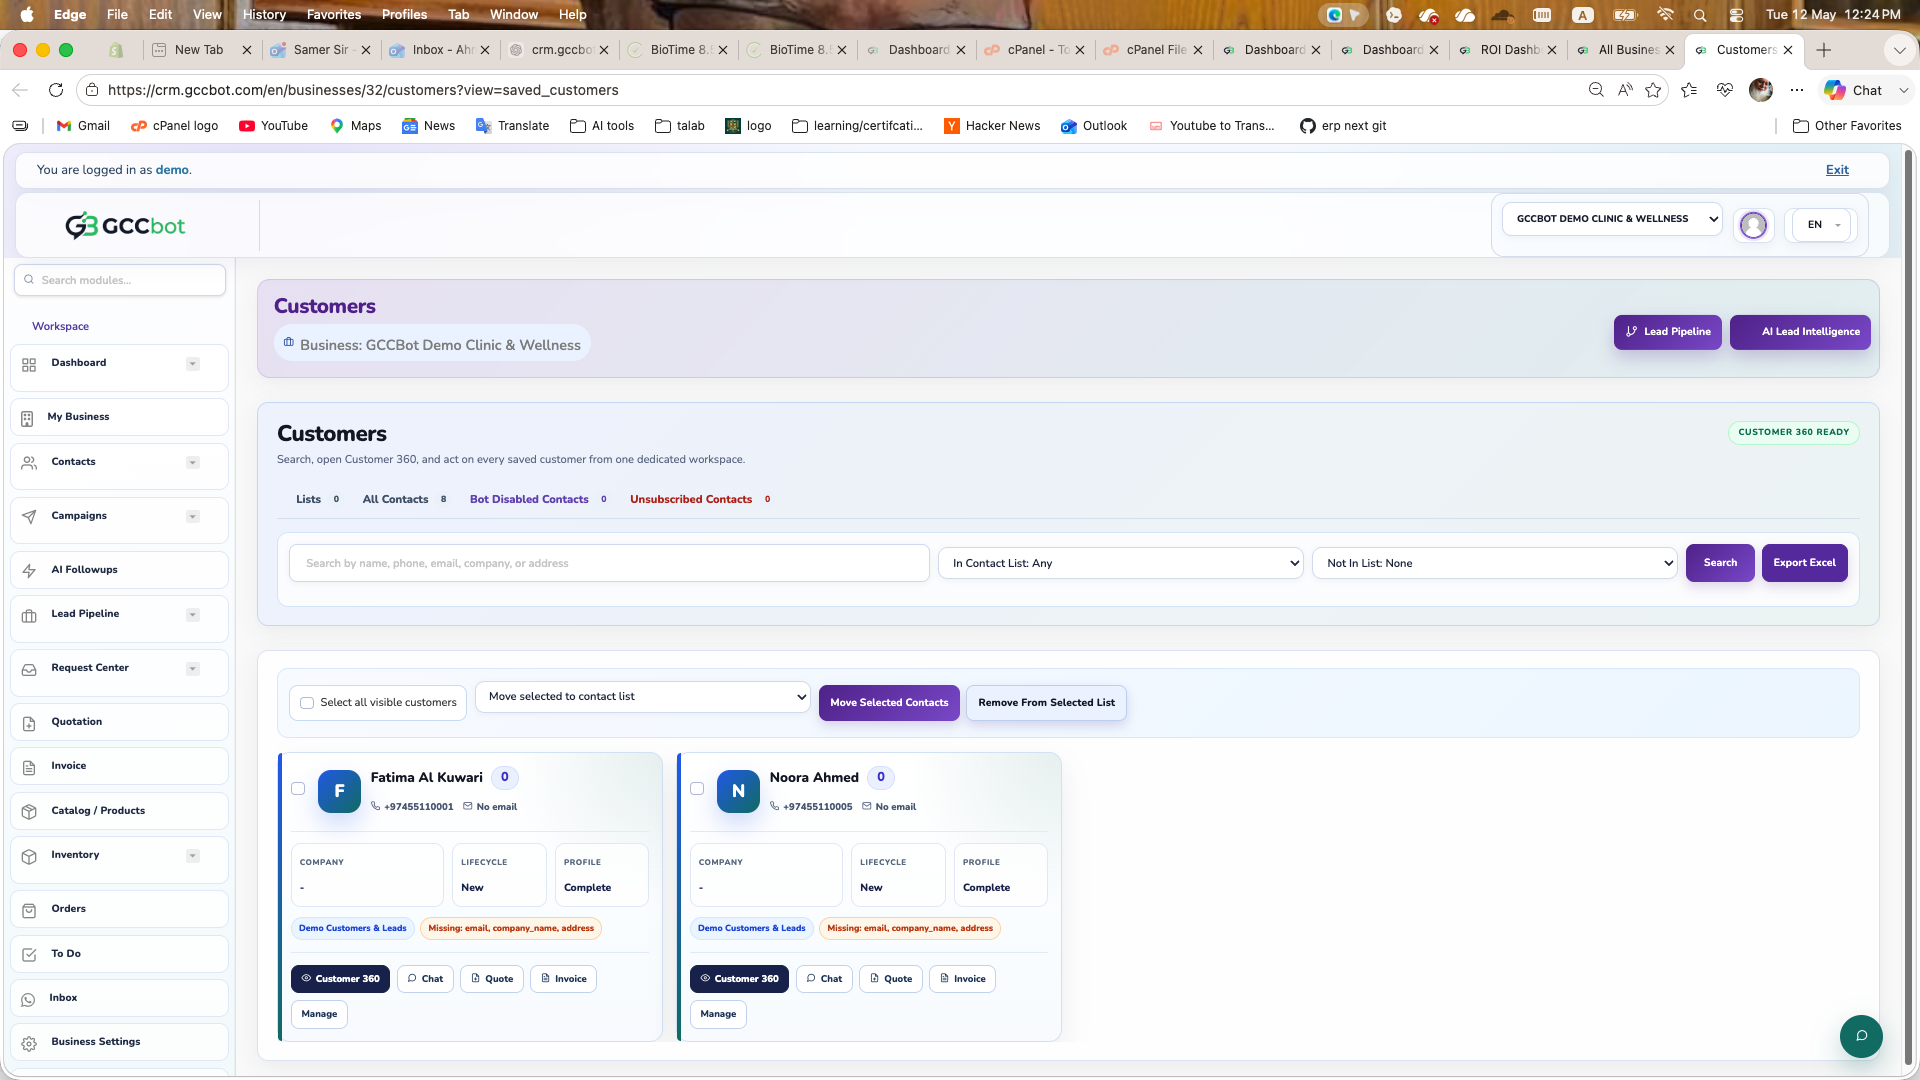This screenshot has width=1920, height=1080.
Task: Open Chat on Fatima Al Kuwari's card
Action: 425,979
